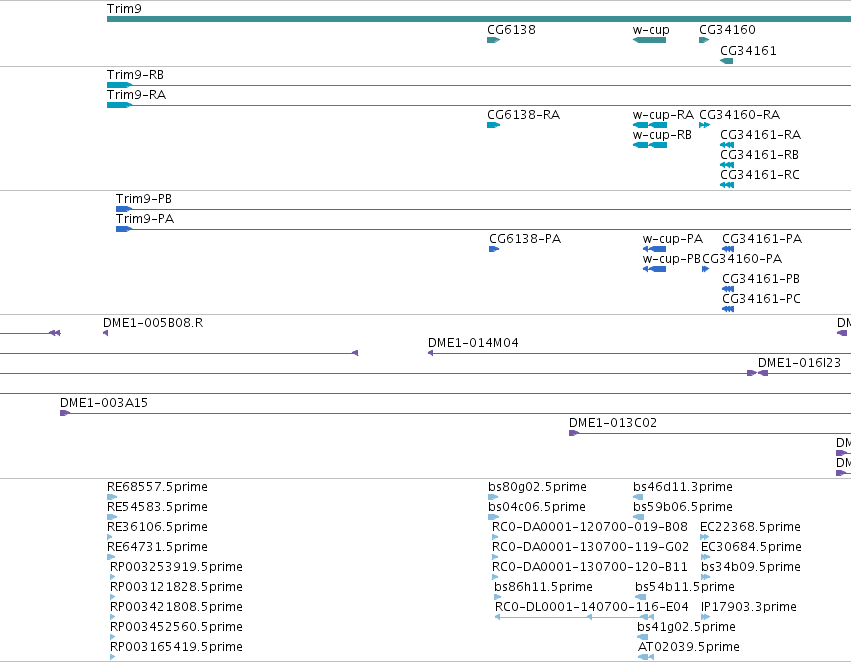Open the DME1-016I23 clone label
Image resolution: width=851 pixels, height=662 pixels.
pos(799,363)
